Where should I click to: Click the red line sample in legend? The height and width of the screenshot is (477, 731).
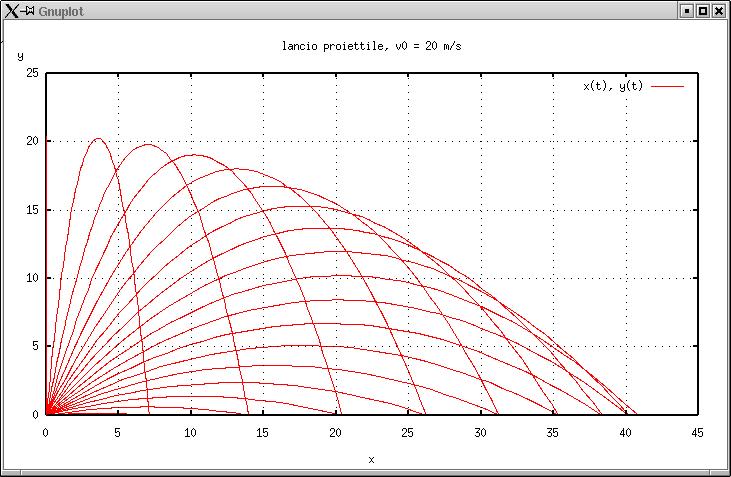667,87
